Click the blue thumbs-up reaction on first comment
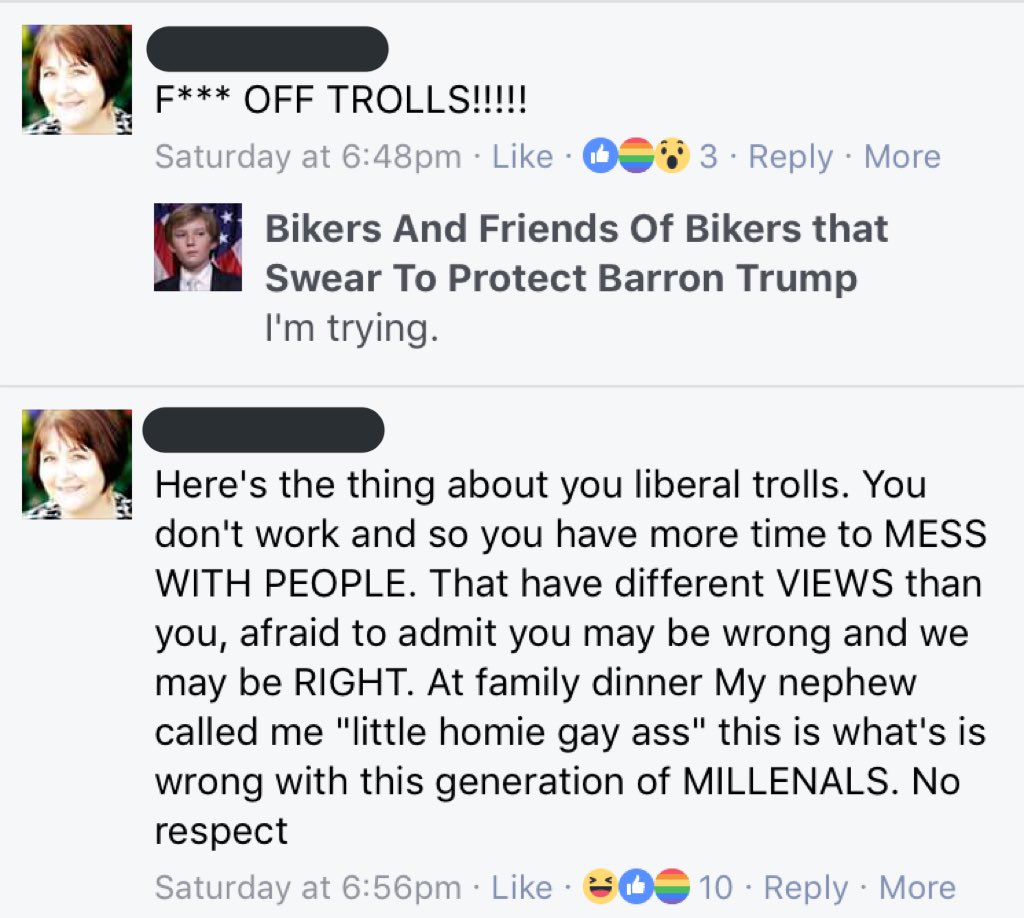This screenshot has height=918, width=1024. tap(600, 156)
